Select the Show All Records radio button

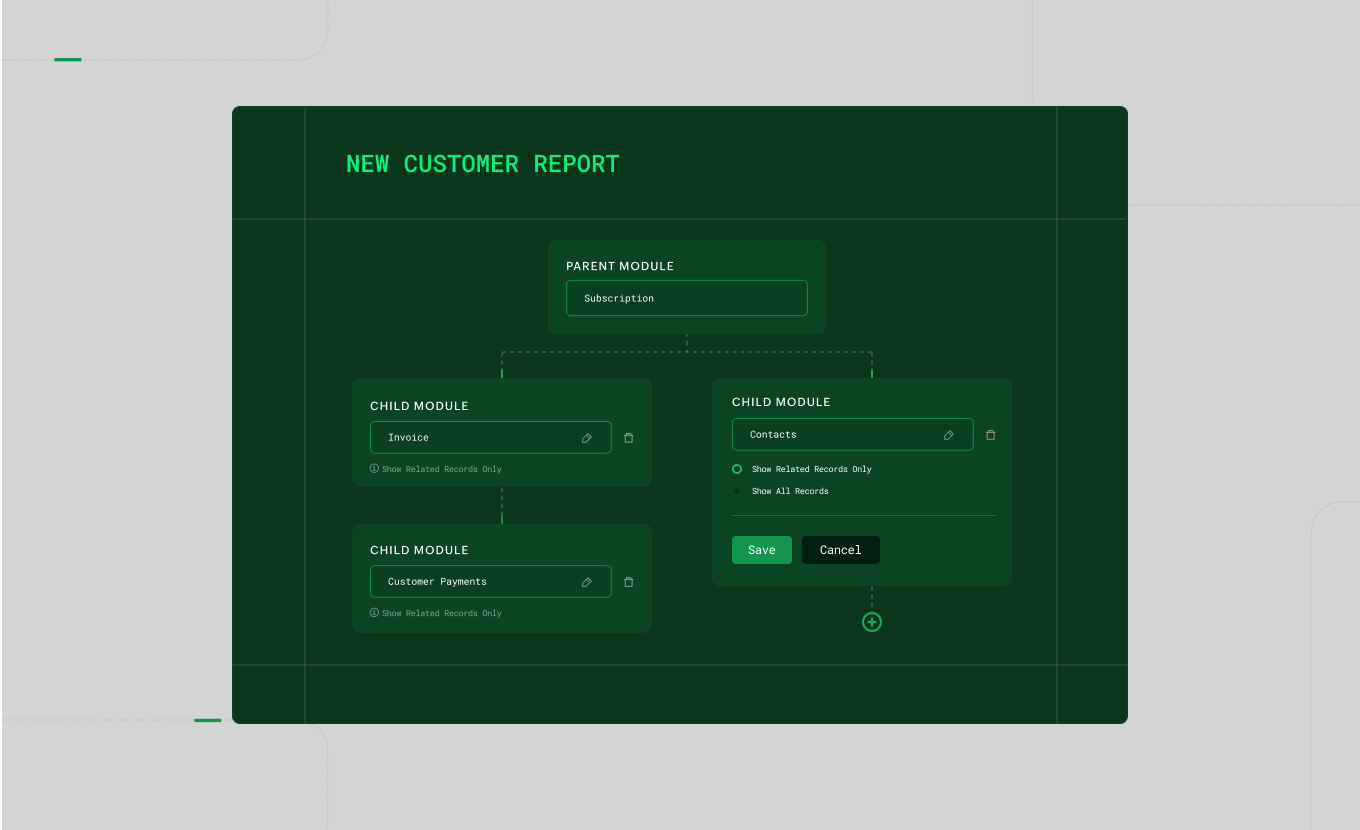coord(737,491)
